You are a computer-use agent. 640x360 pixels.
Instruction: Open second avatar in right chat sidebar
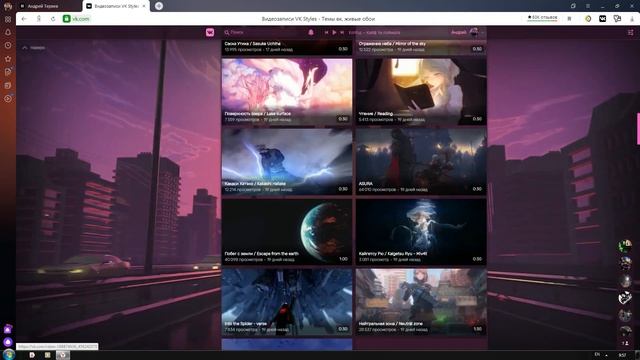click(624, 263)
